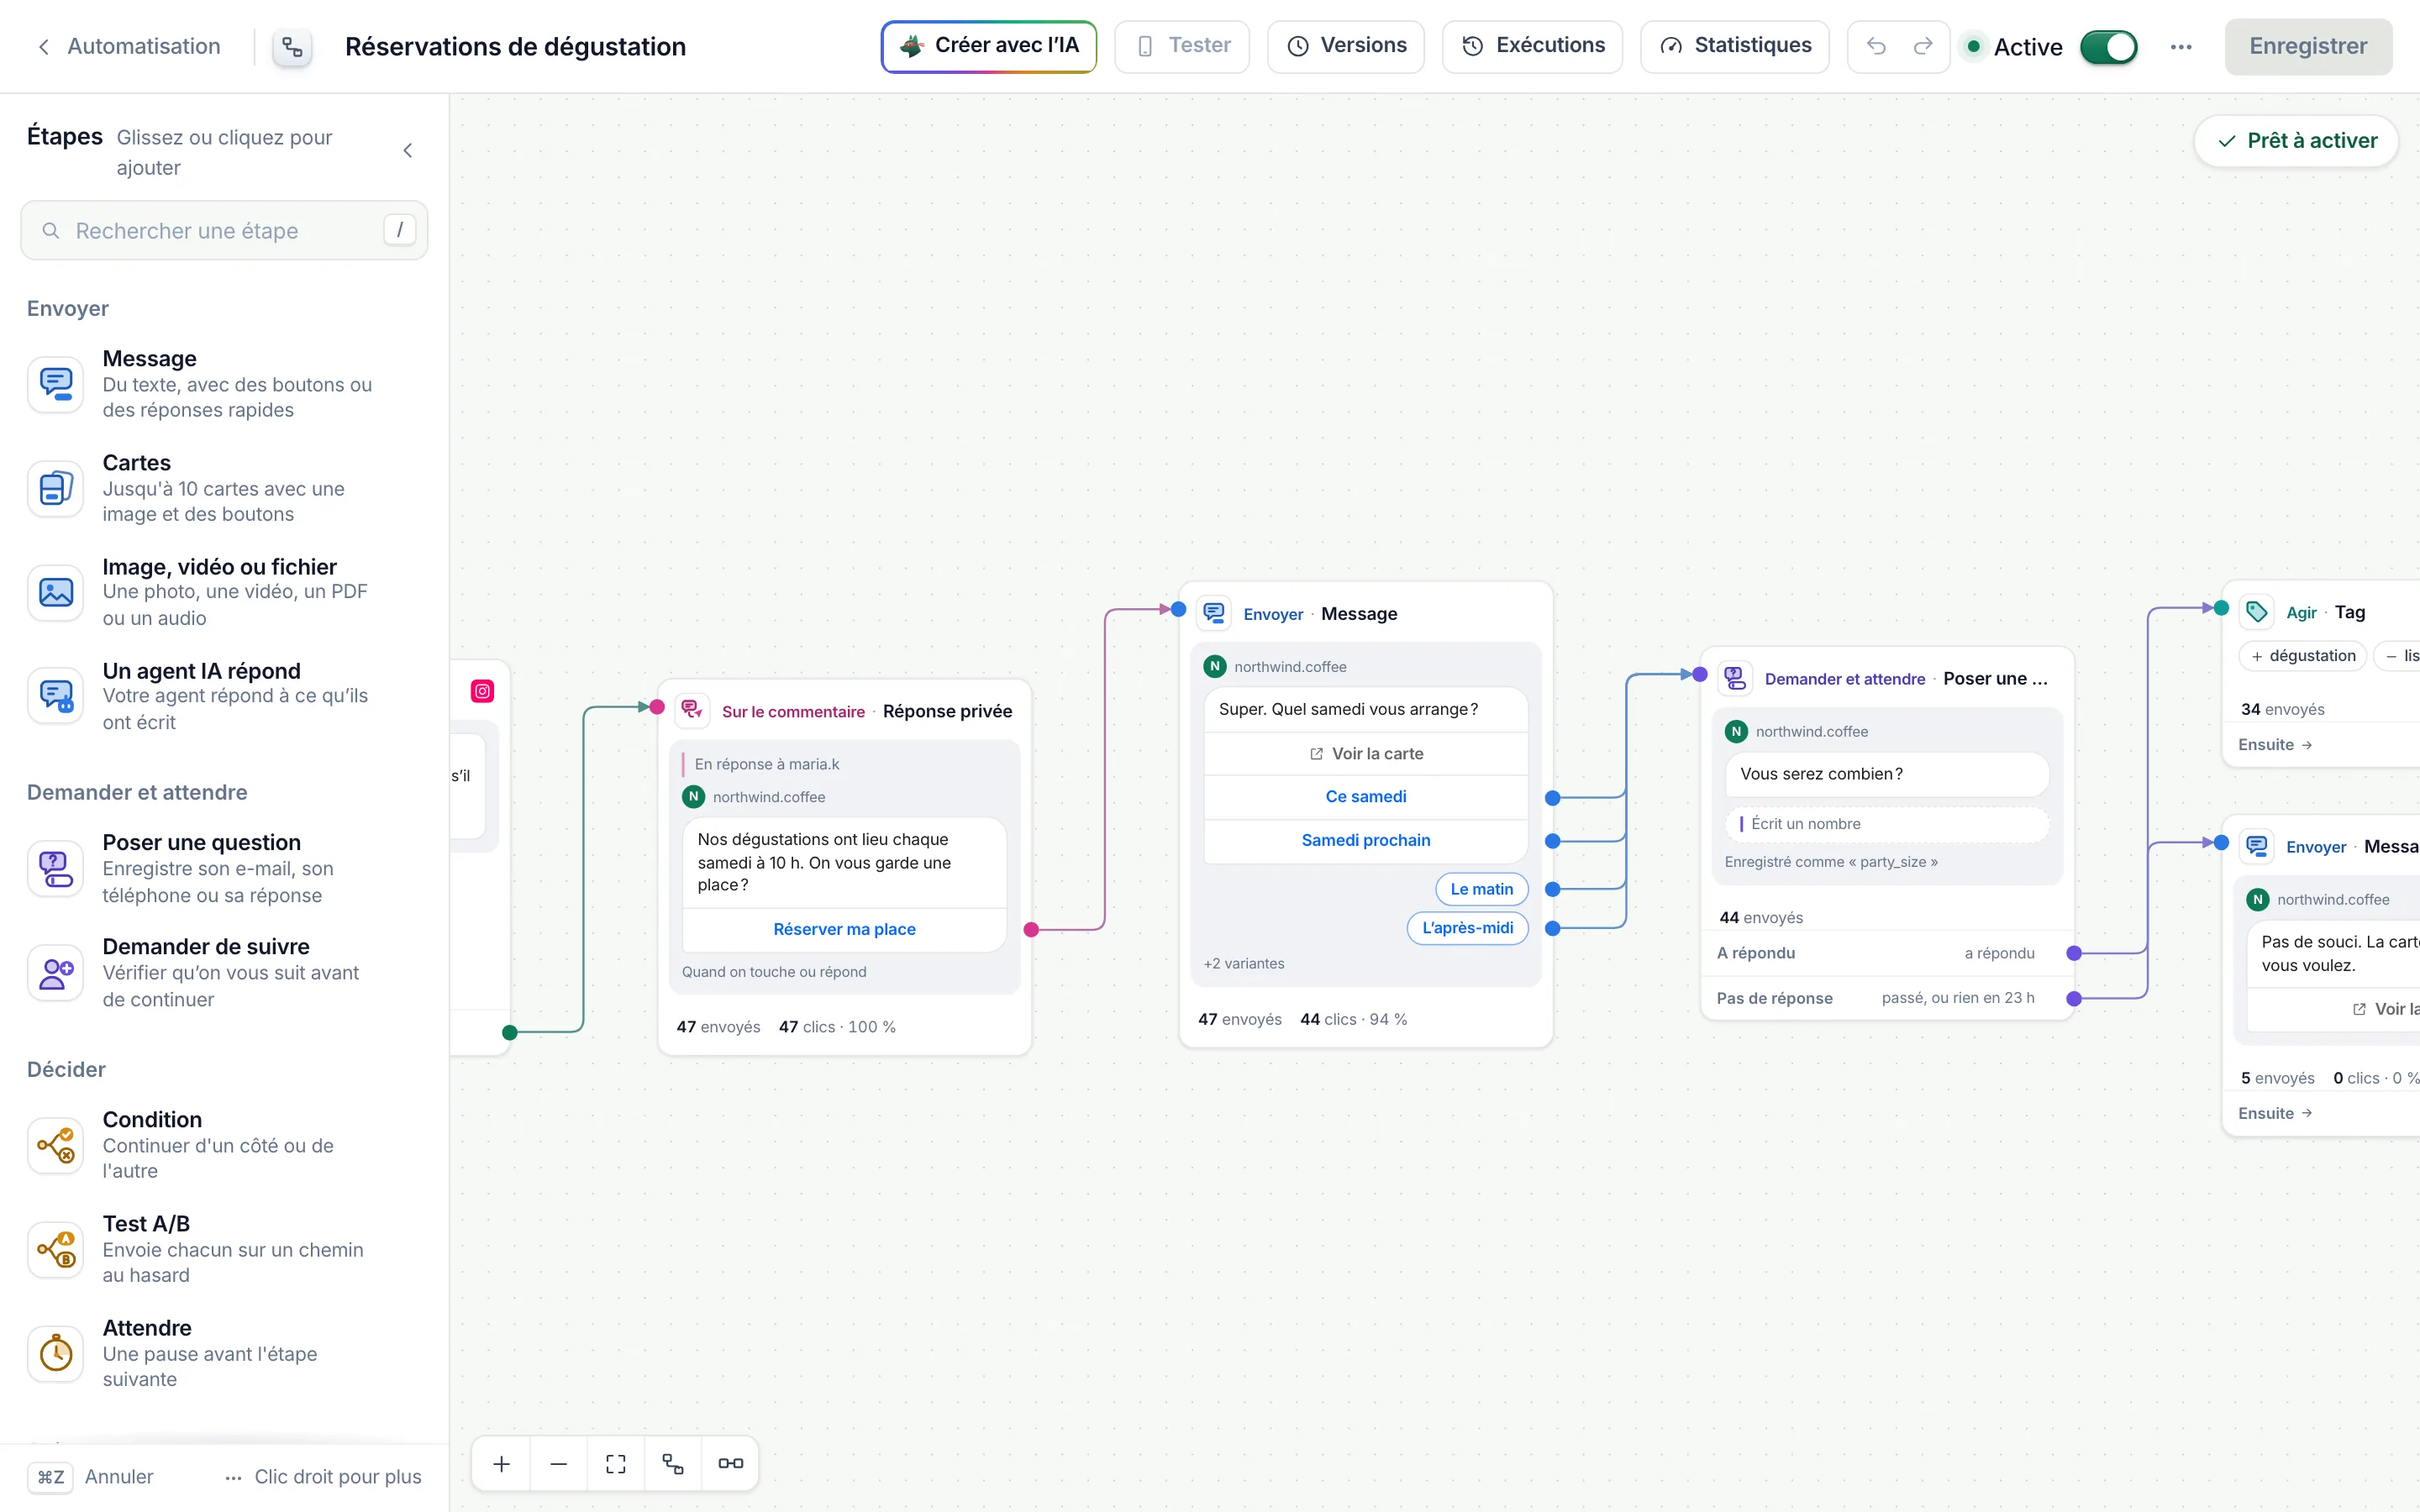Select the Ce samedi option
Screen dimensions: 2420x1512
click(x=1366, y=797)
